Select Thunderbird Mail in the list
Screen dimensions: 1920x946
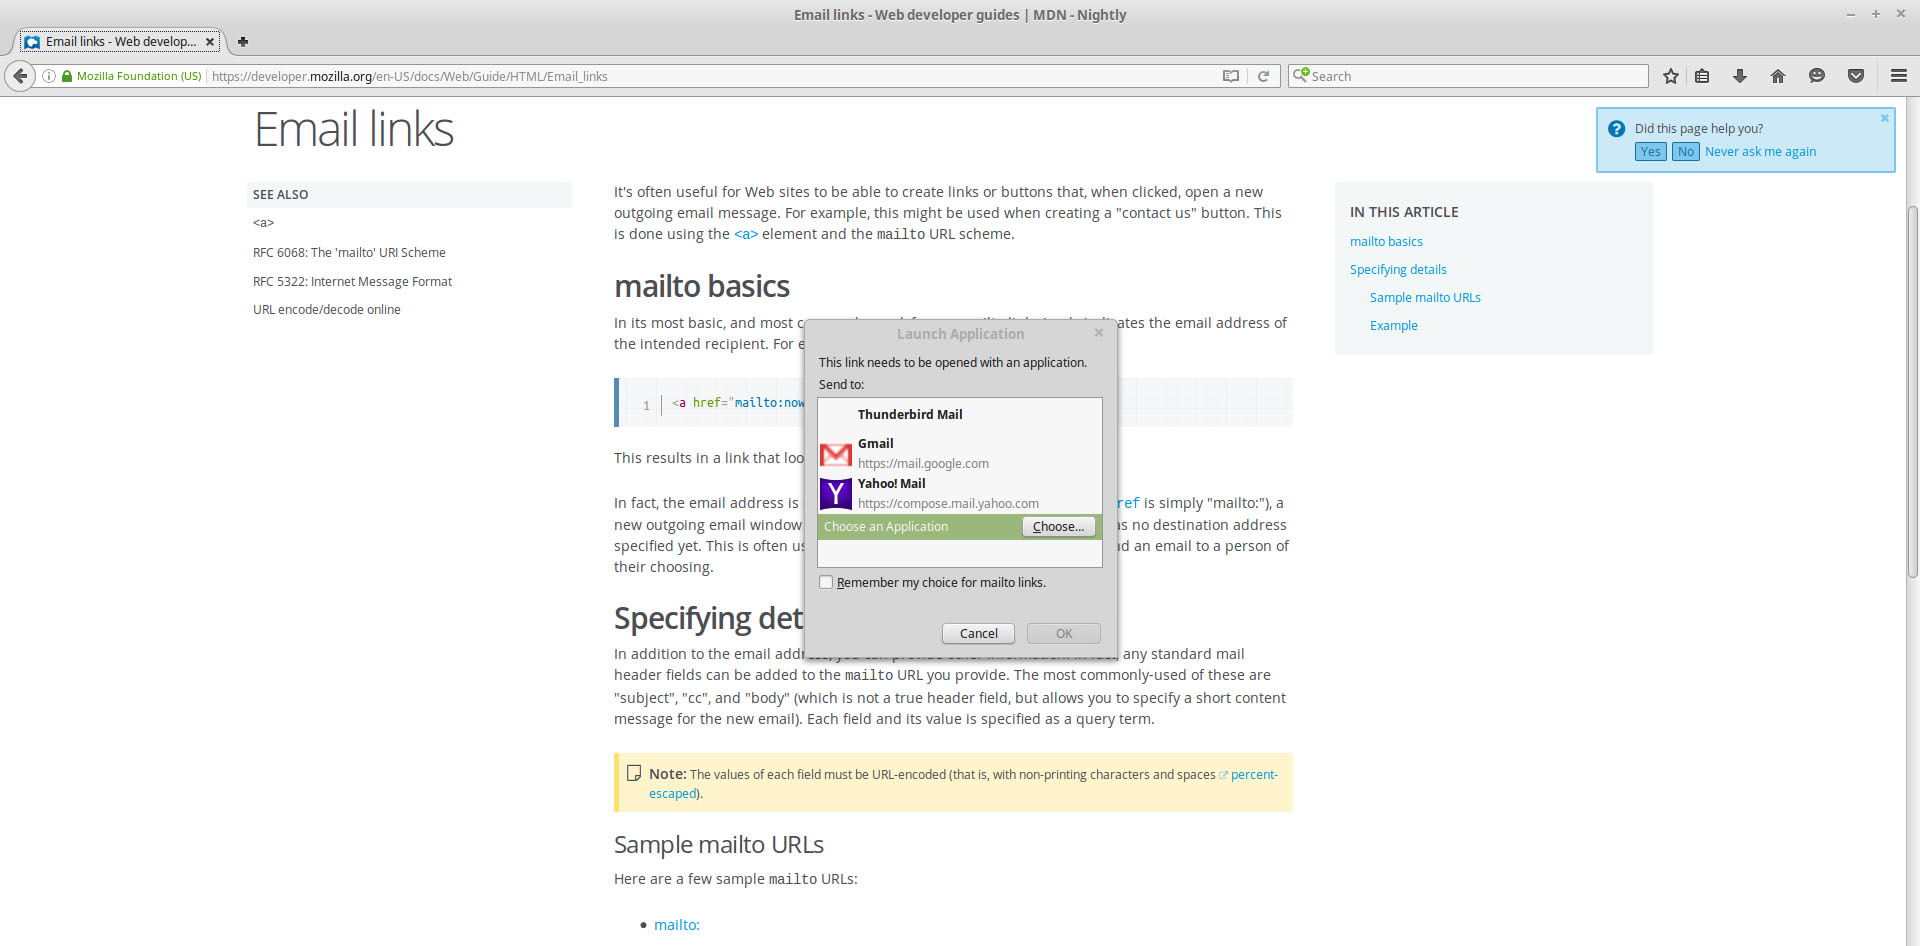click(x=960, y=414)
